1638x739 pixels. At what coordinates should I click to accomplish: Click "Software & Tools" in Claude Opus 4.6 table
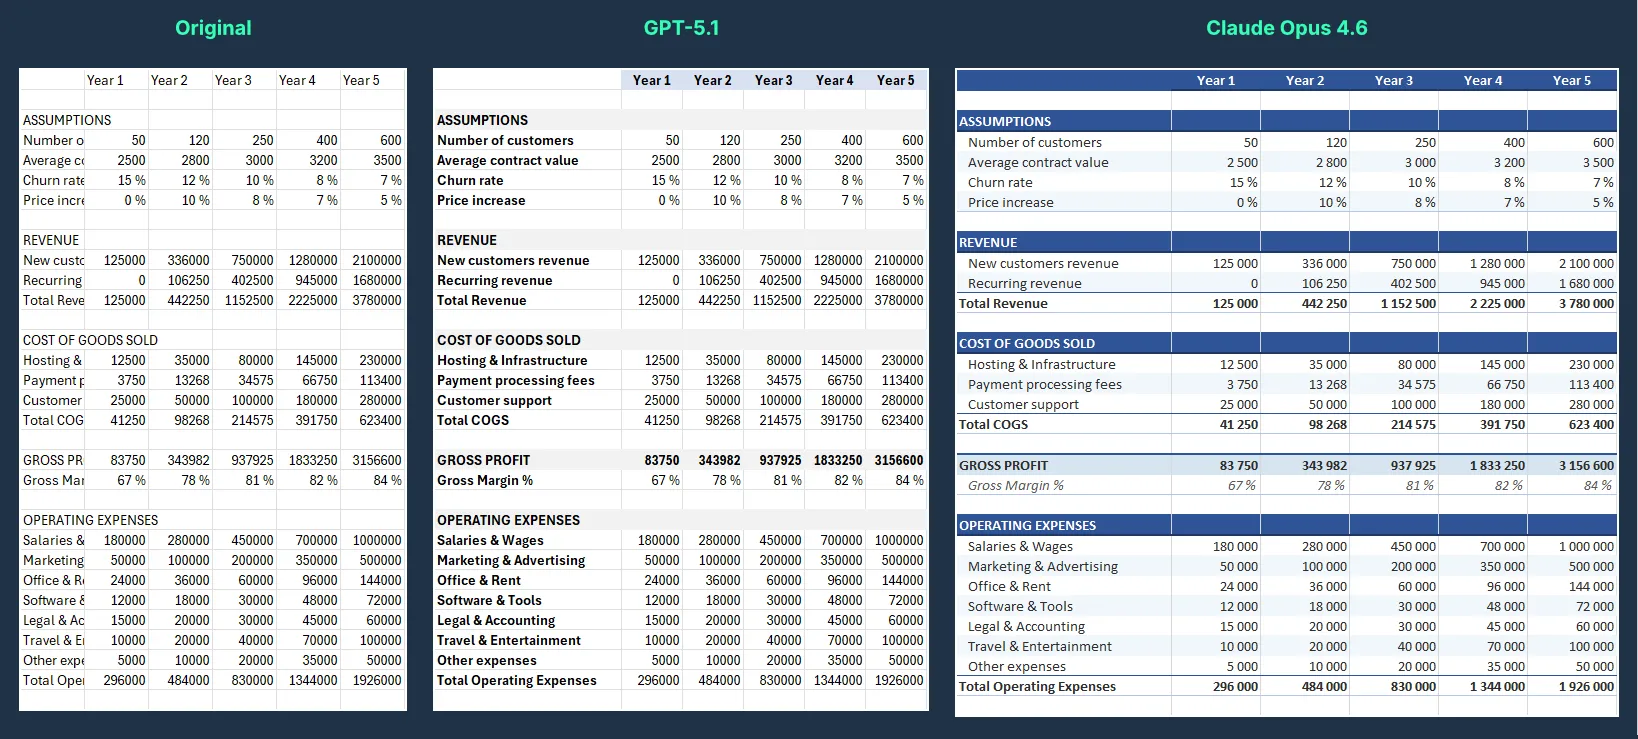pos(1020,606)
